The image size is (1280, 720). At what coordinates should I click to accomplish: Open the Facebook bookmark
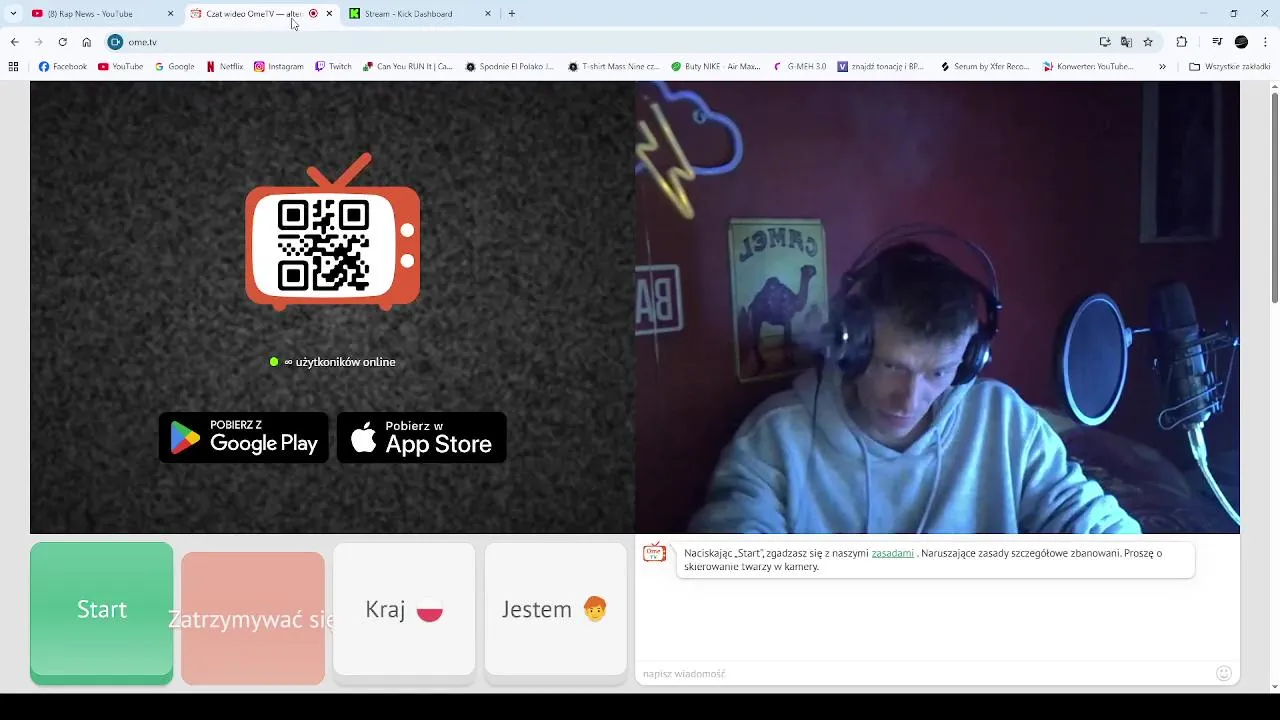[63, 67]
